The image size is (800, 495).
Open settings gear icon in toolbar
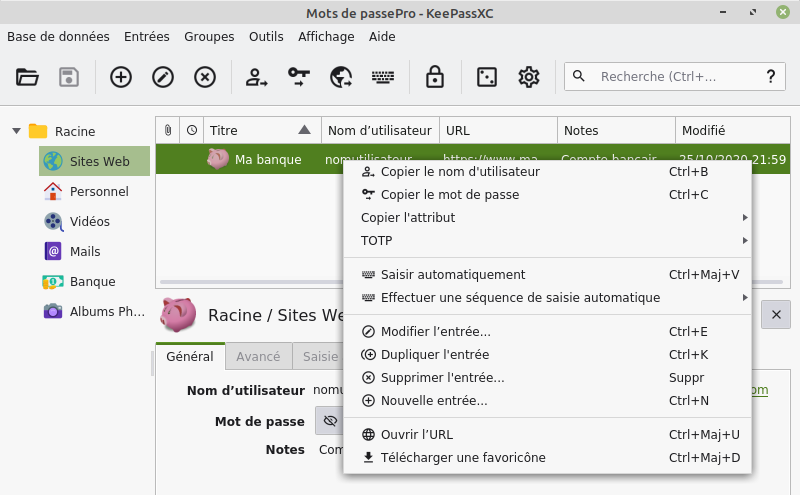[x=529, y=77]
